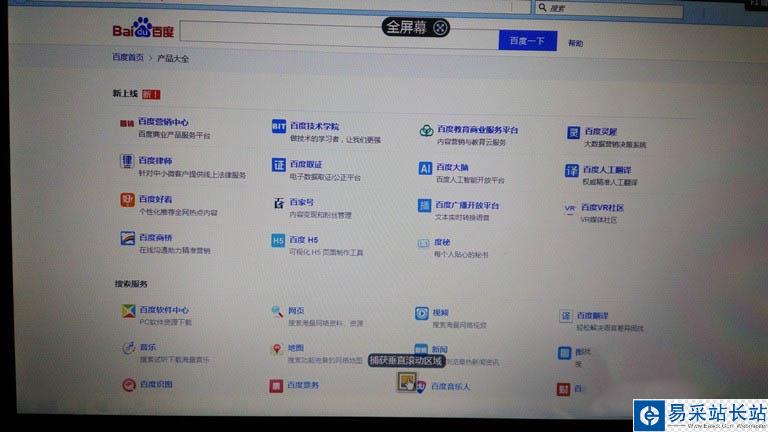Select the capture vertical scrolling area icon
The height and width of the screenshot is (432, 768).
407,382
